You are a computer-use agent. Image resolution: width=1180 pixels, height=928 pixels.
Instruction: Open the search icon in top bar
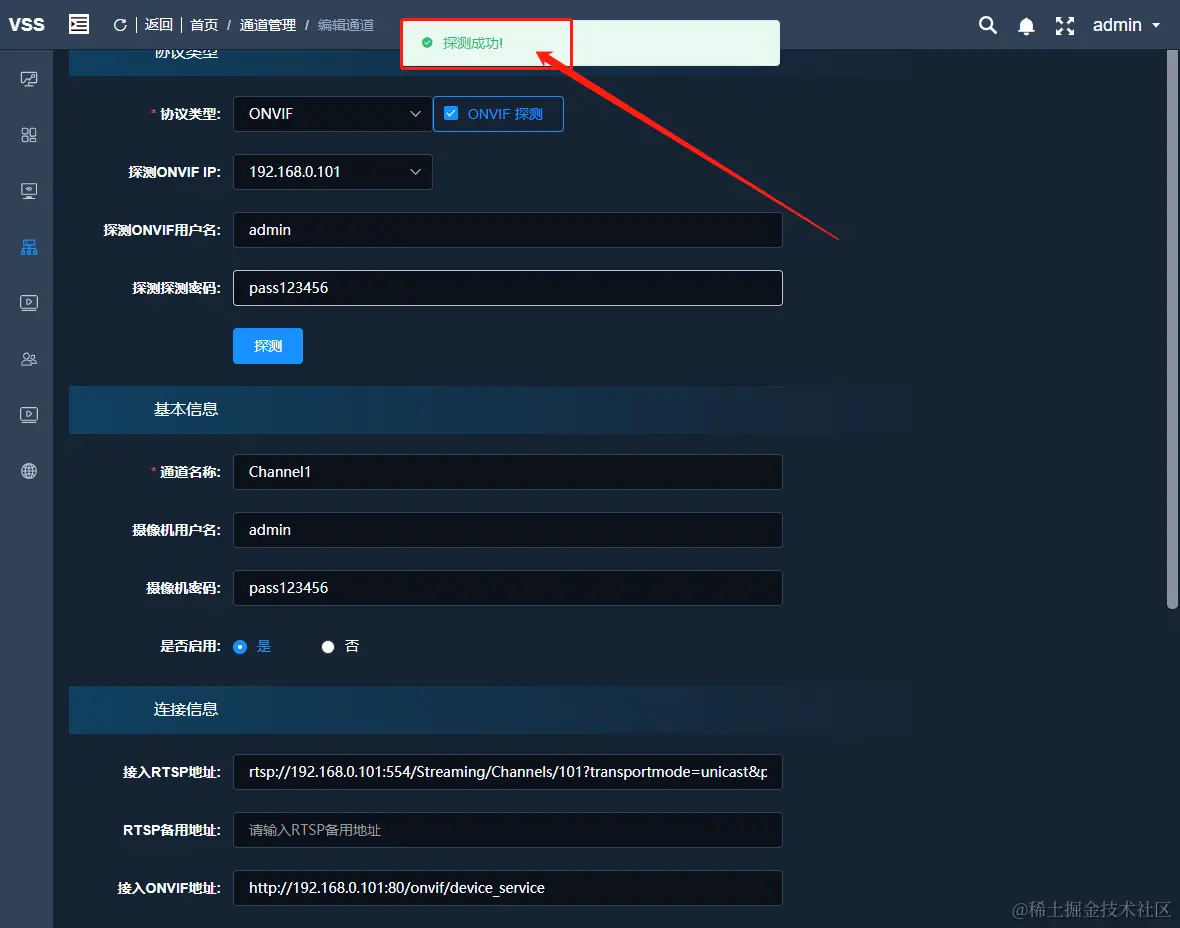coord(987,25)
